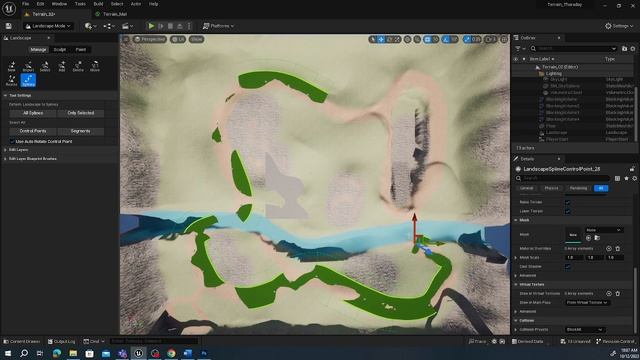Select the Resize landscape tool

pos(11,80)
